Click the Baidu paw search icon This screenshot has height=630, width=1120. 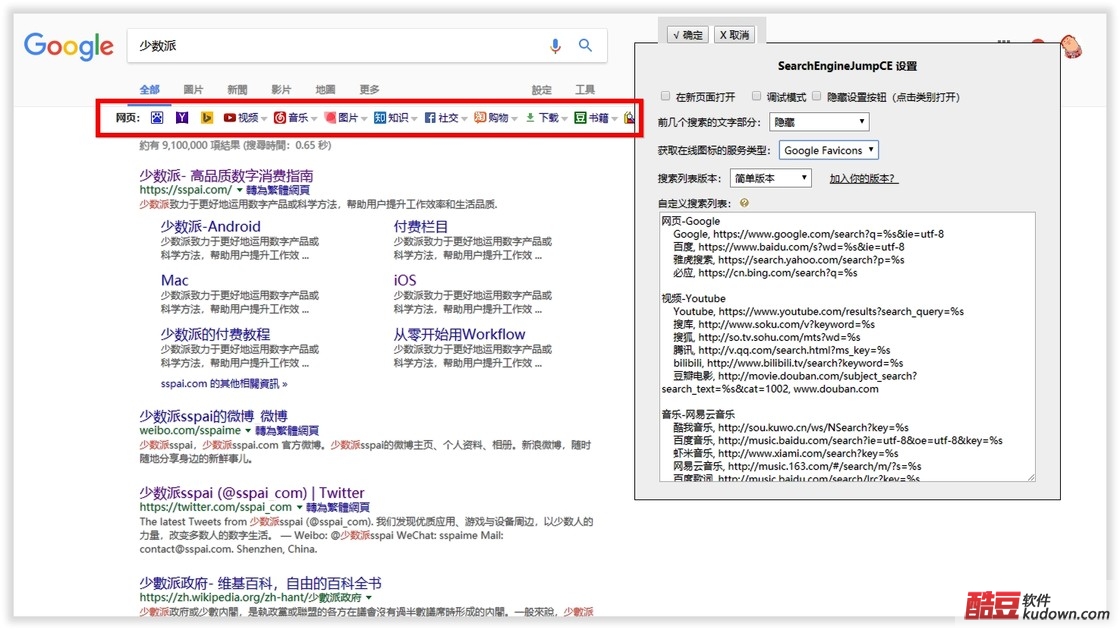click(x=157, y=118)
